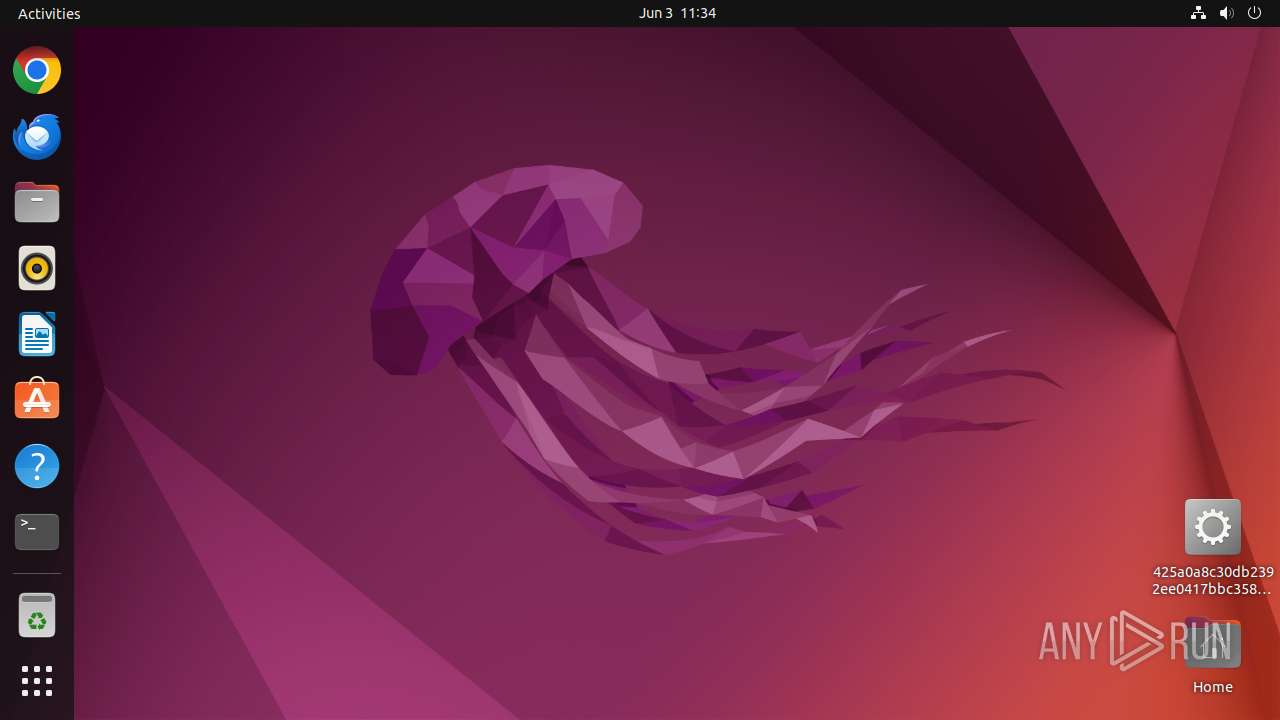The image size is (1280, 720).
Task: Select the 425a0a8c30db239 desktop file icon
Action: (x=1212, y=527)
